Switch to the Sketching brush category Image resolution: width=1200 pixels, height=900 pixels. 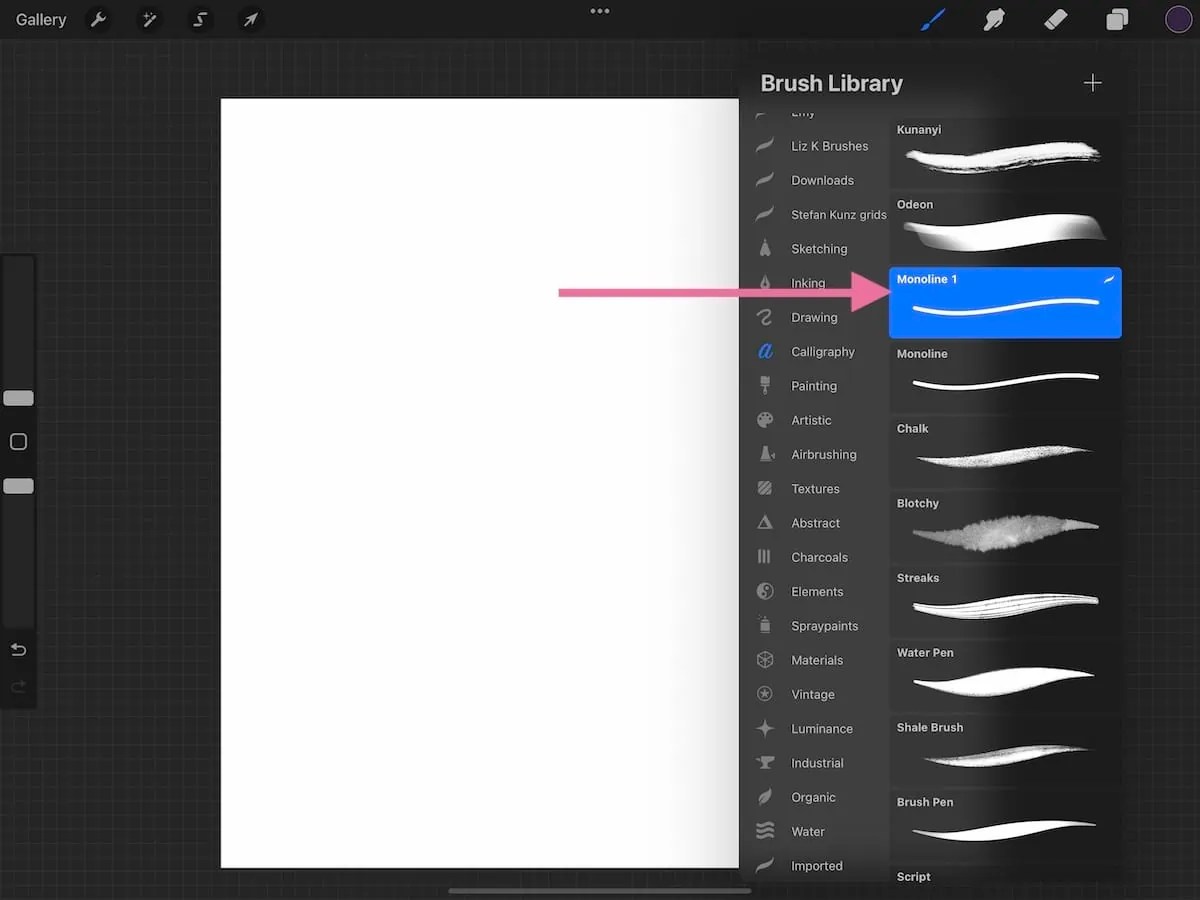[818, 248]
